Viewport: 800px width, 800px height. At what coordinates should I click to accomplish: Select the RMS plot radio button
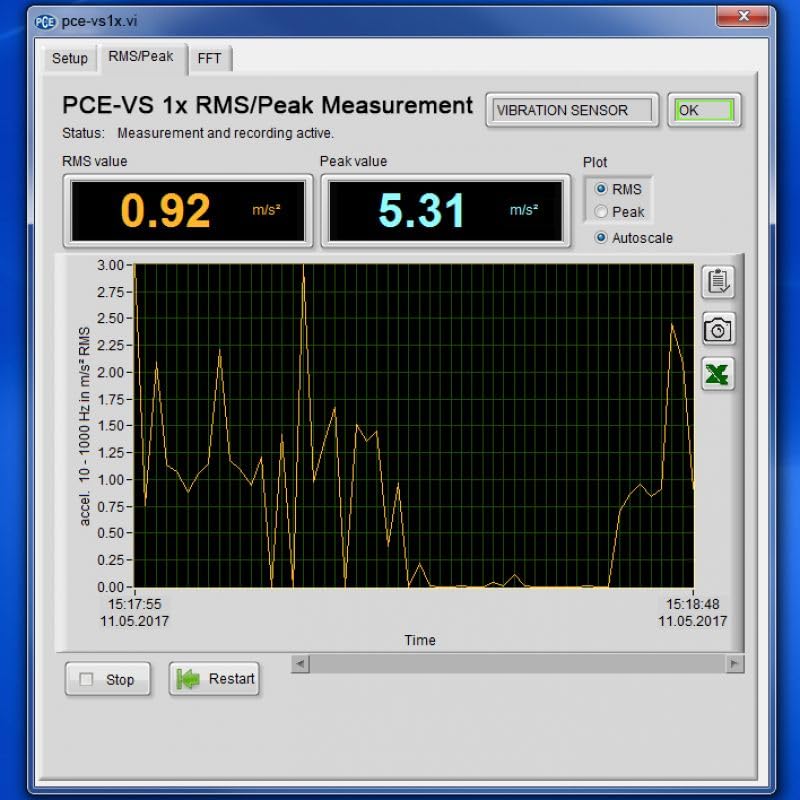[603, 189]
